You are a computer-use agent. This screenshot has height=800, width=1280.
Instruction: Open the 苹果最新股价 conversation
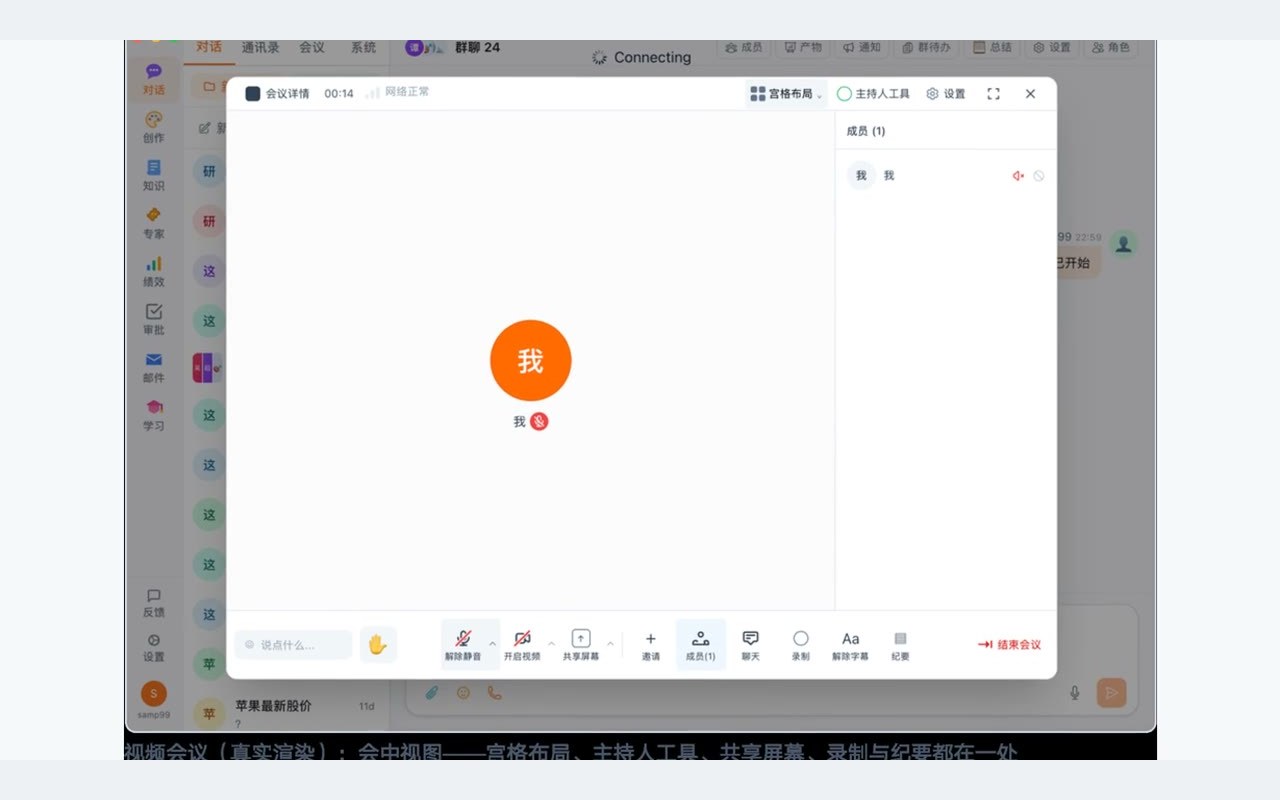pos(287,713)
